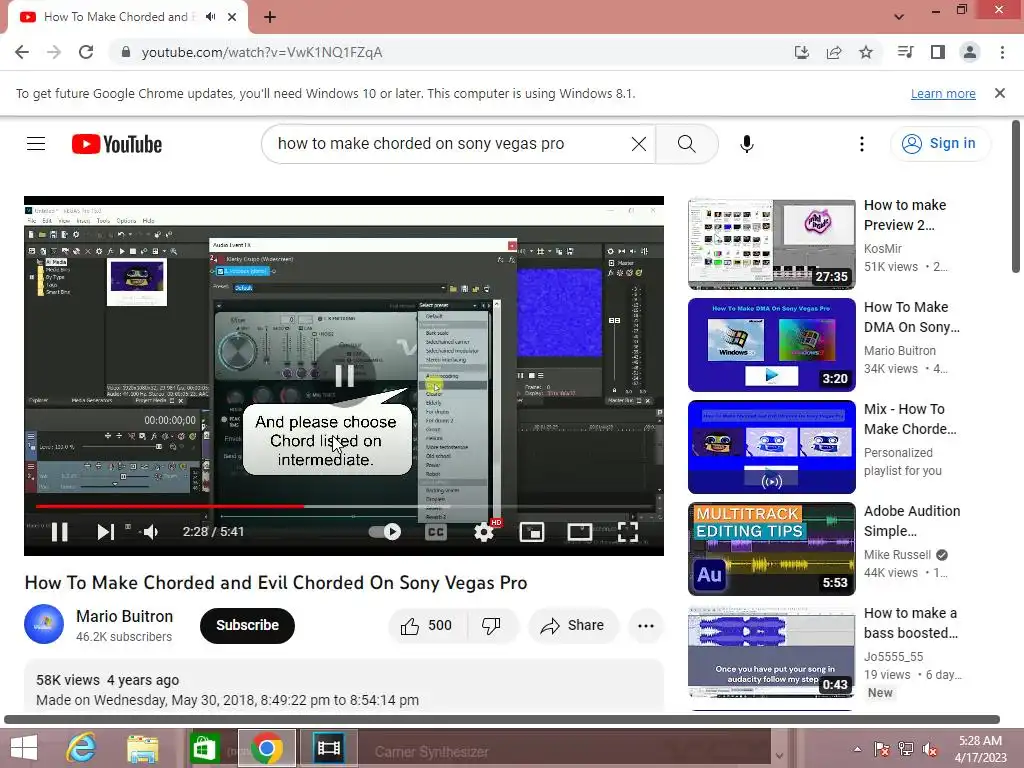Bookmark this tab with the star

click(x=866, y=52)
